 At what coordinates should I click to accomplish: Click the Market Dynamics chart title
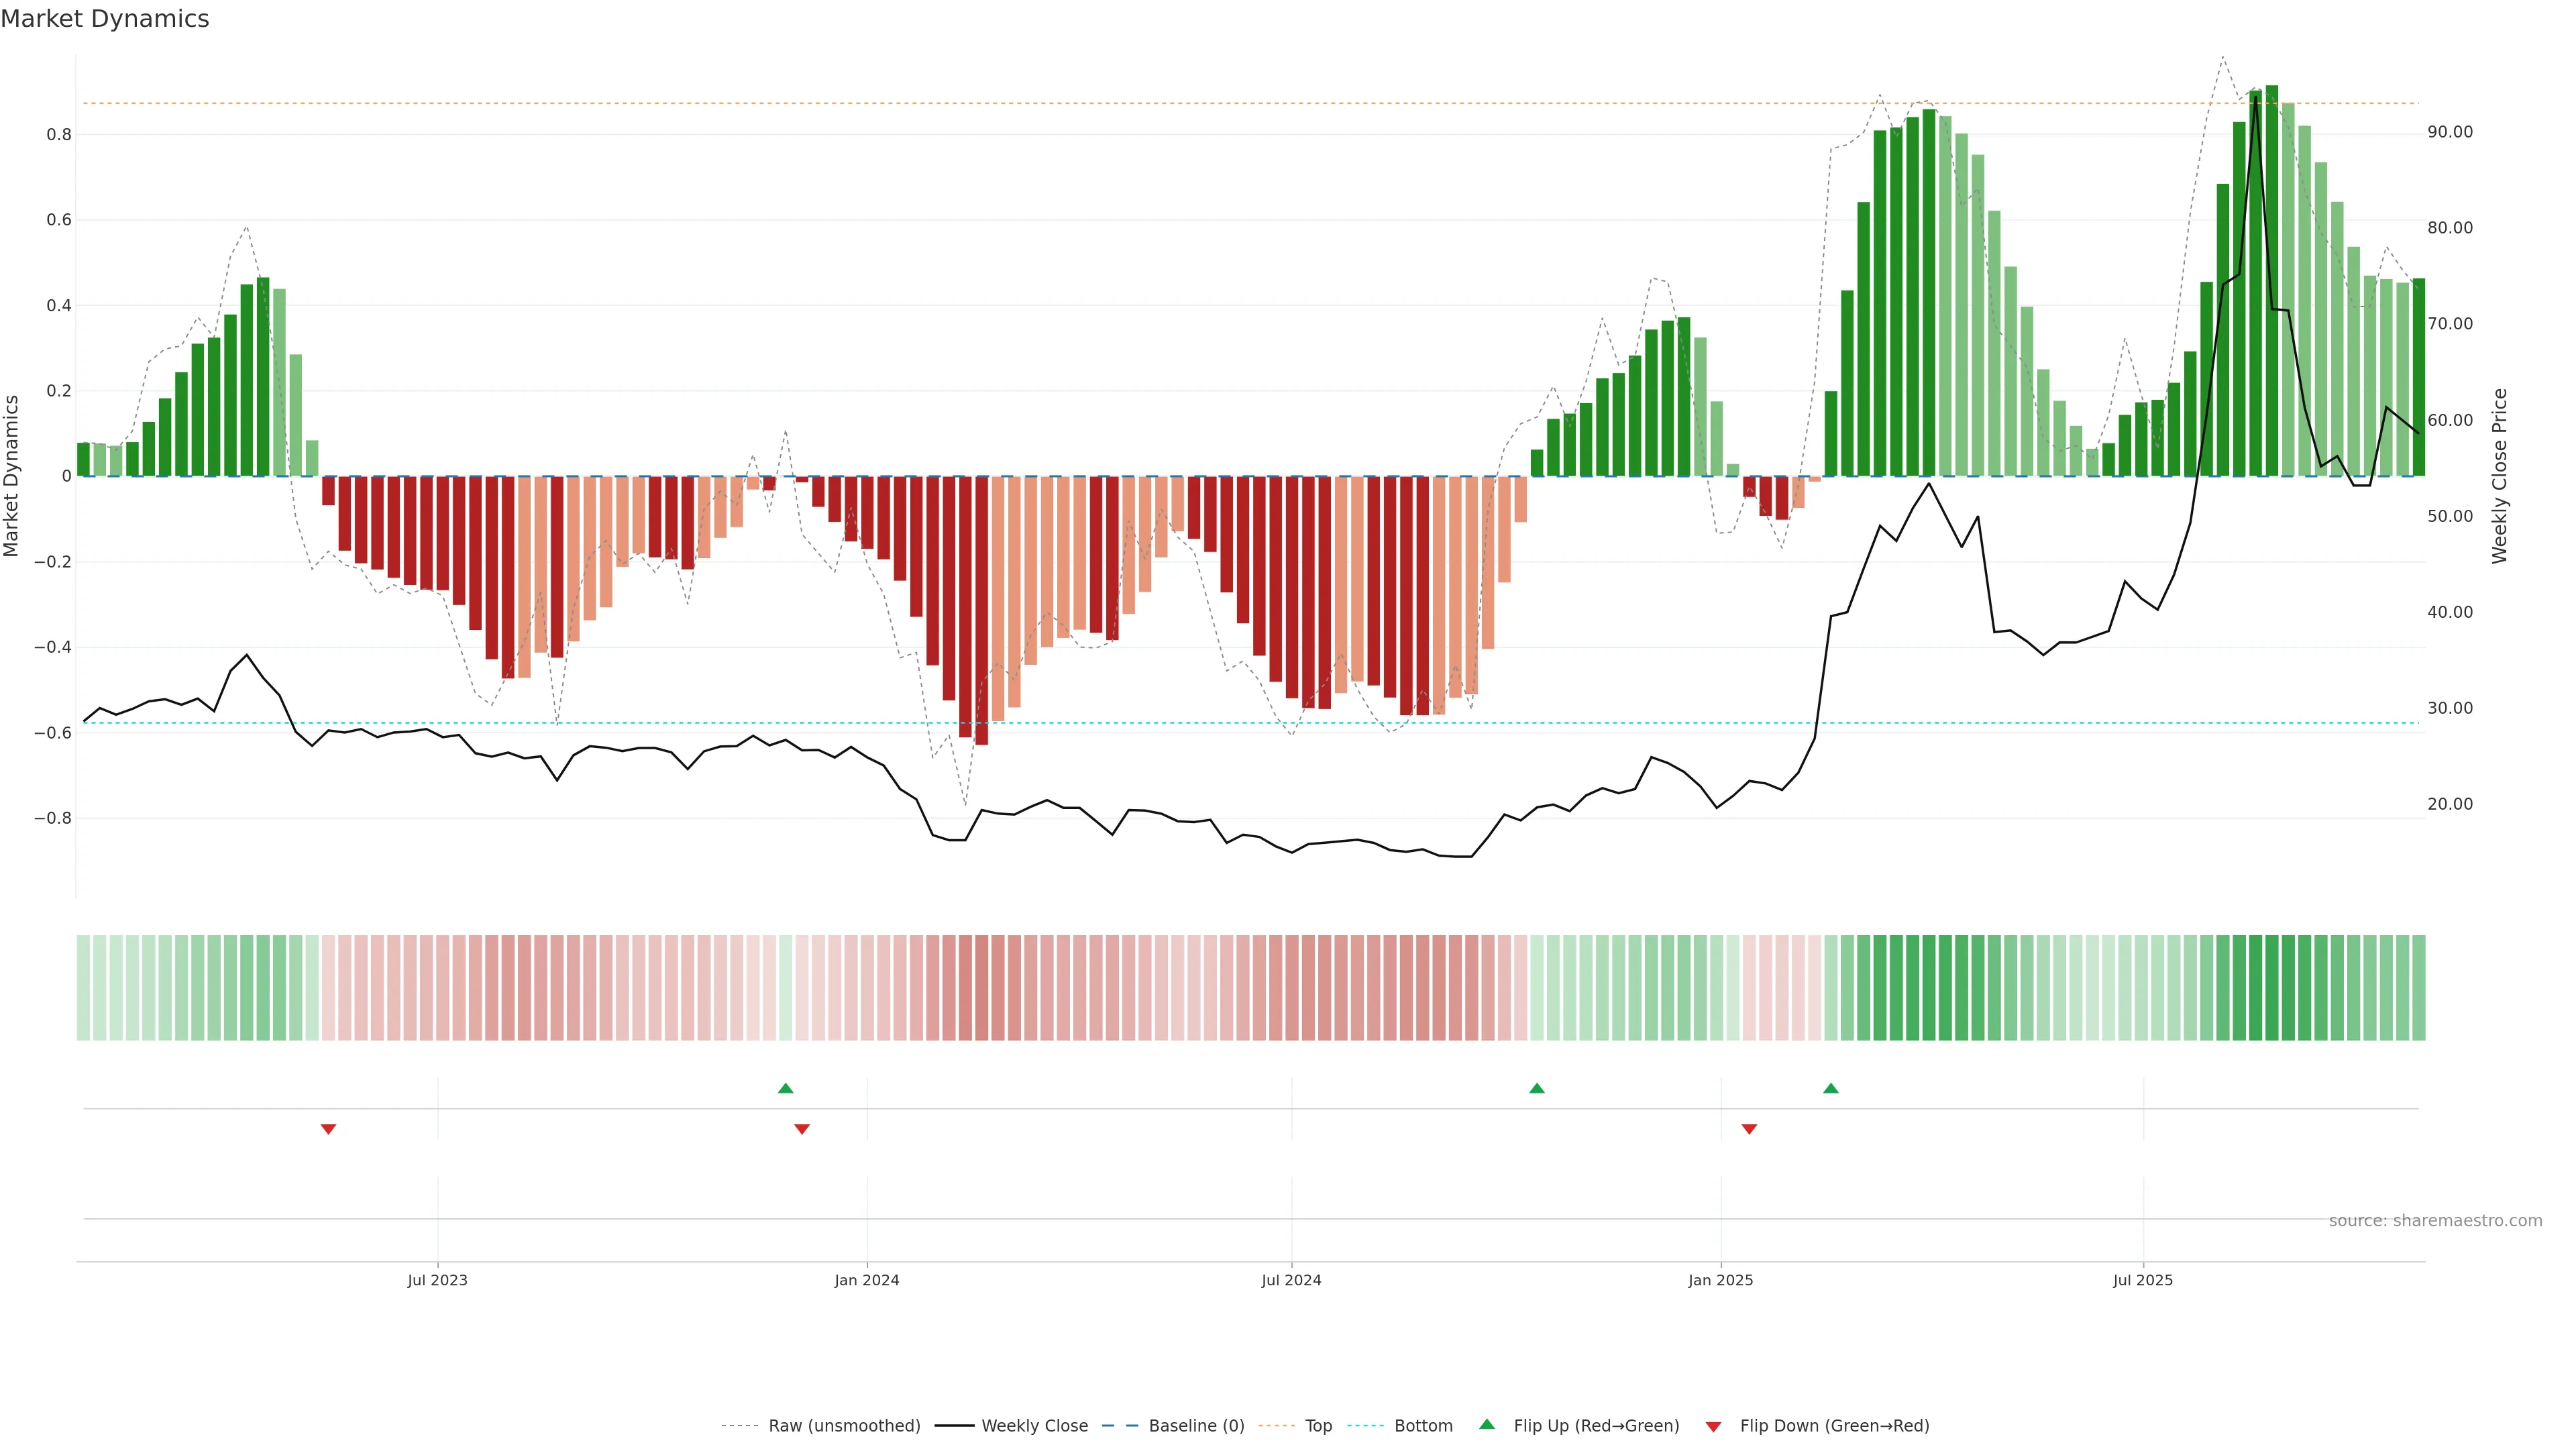pyautogui.click(x=105, y=19)
